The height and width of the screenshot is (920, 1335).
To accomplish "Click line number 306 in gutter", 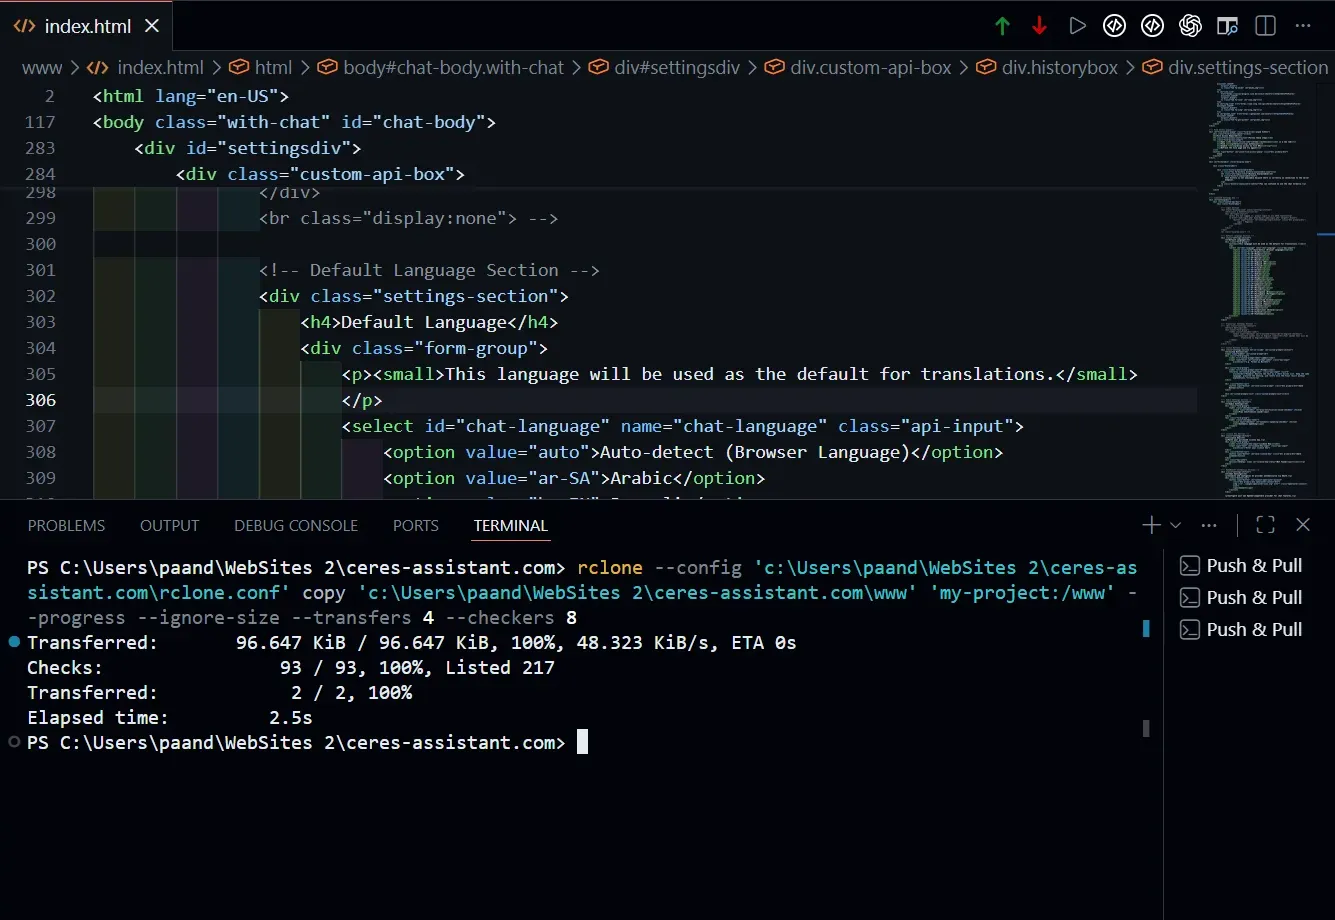I will (41, 400).
